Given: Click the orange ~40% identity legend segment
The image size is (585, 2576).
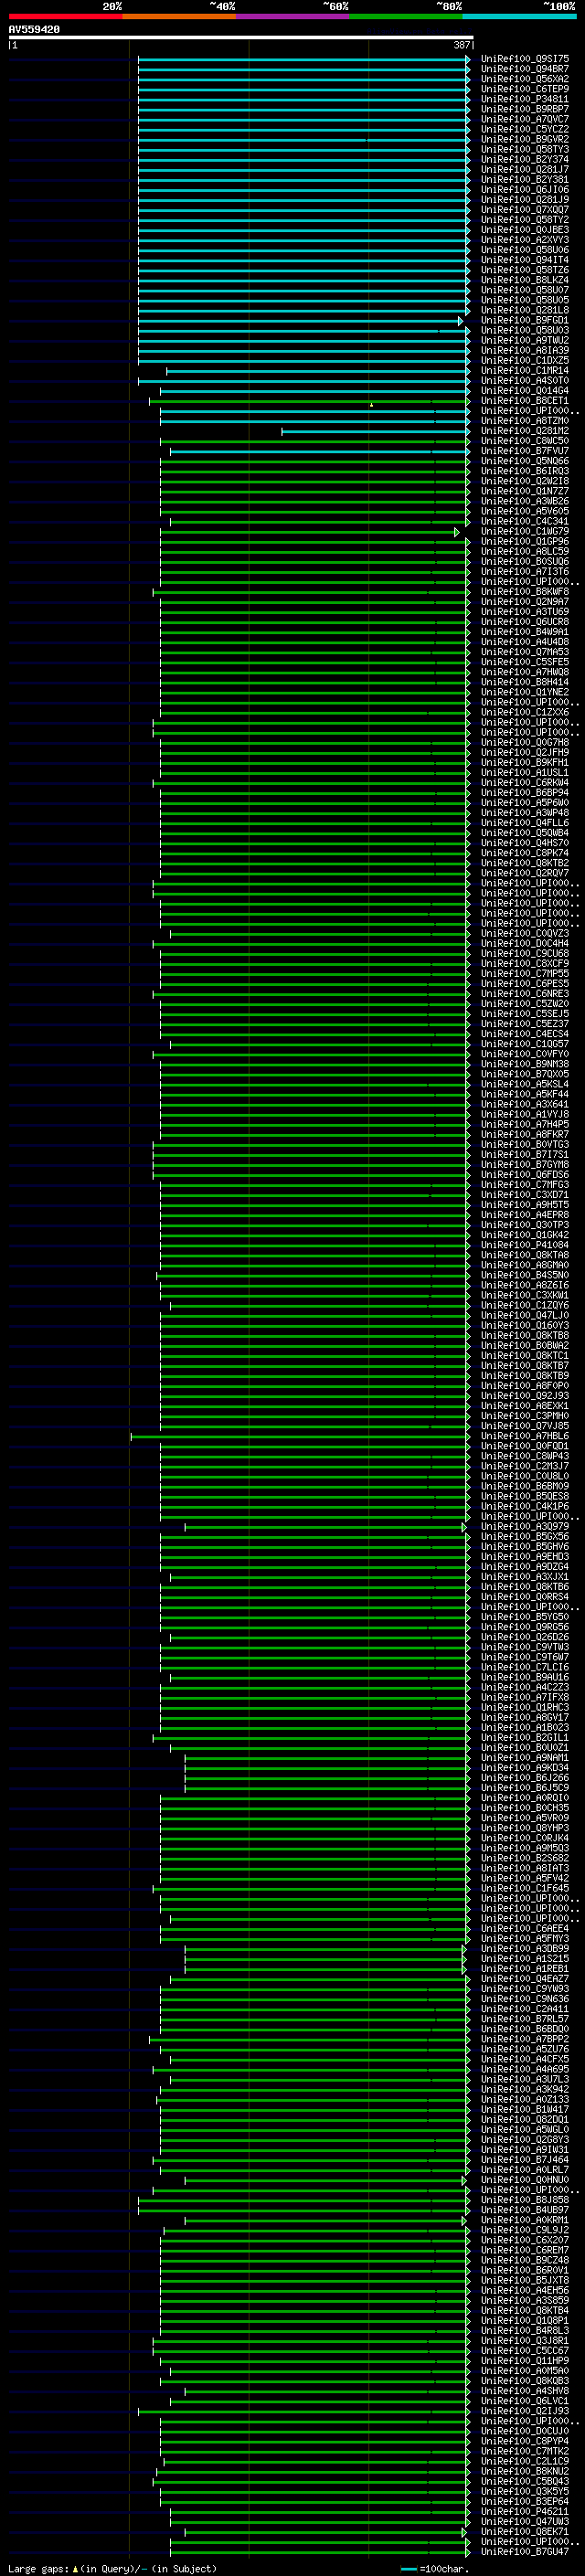Looking at the screenshot, I should (179, 16).
